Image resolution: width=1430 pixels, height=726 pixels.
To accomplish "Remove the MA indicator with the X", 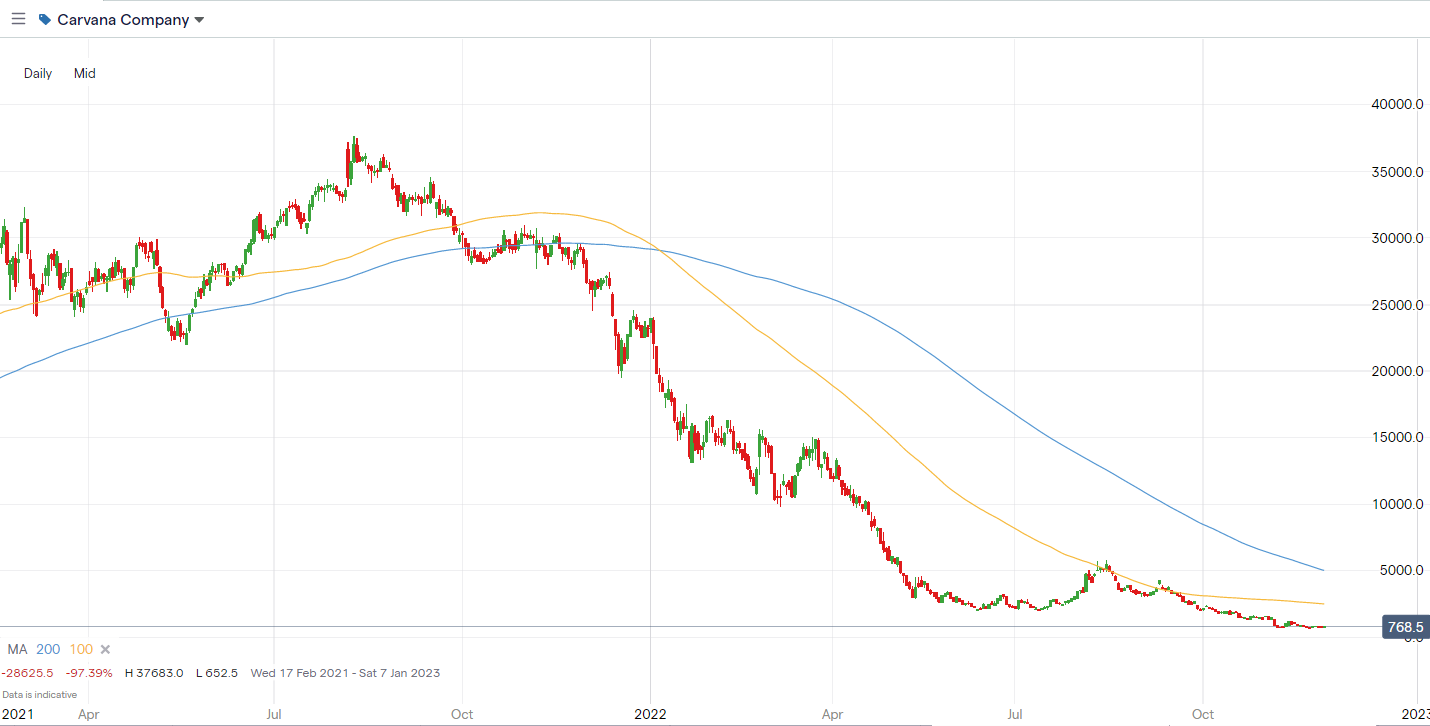I will [105, 649].
